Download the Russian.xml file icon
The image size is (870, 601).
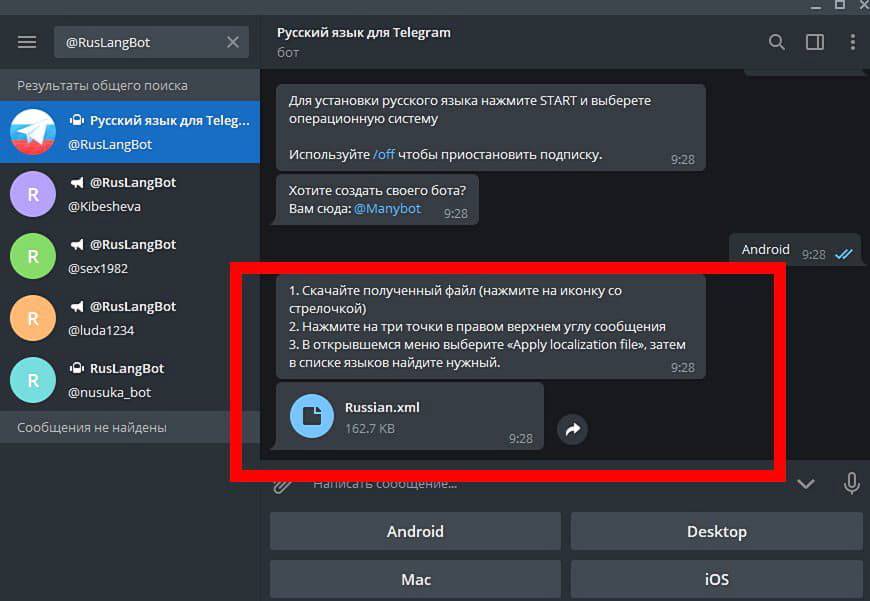(x=311, y=416)
